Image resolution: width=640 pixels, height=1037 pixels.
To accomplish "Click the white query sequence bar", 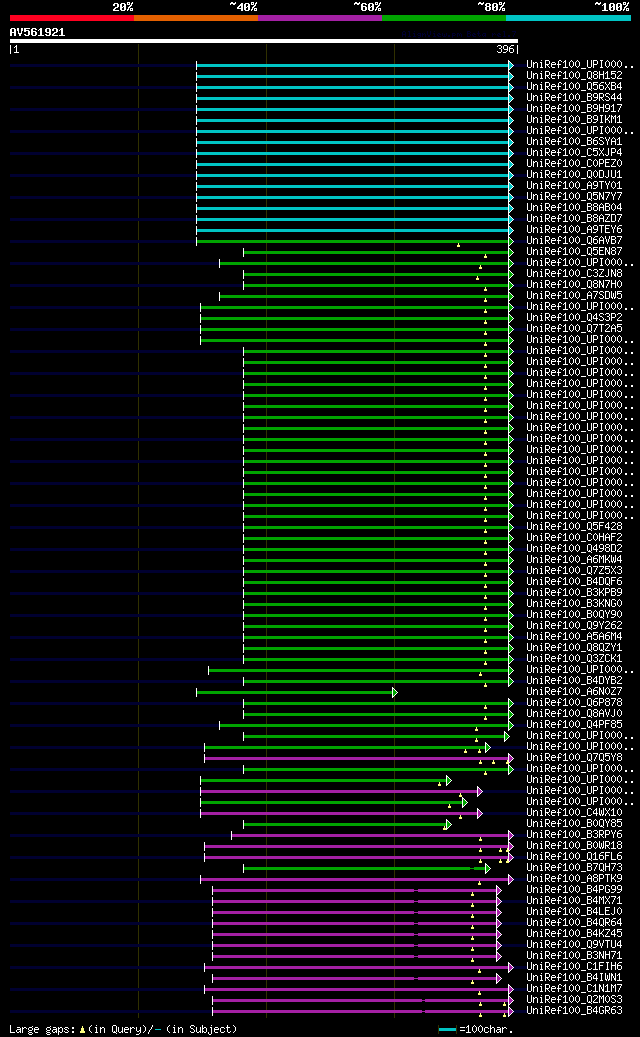I will [x=264, y=41].
